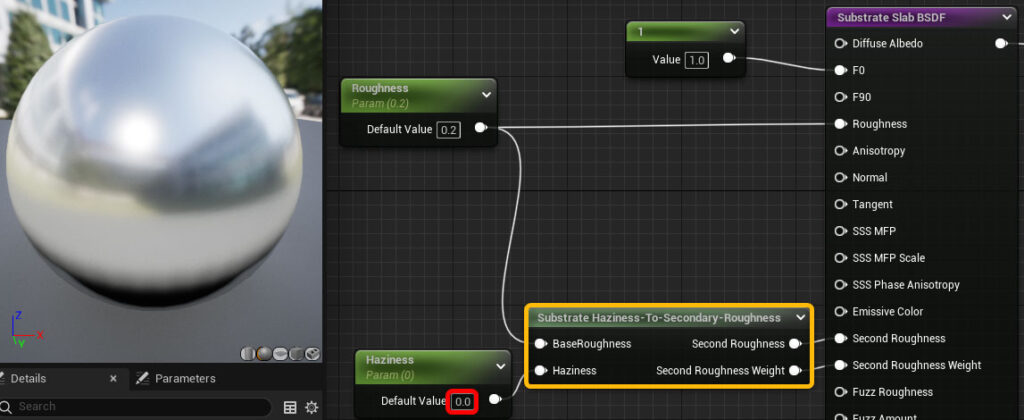Click the Haziness param node output pin
Image resolution: width=1024 pixels, height=420 pixels.
pos(496,399)
